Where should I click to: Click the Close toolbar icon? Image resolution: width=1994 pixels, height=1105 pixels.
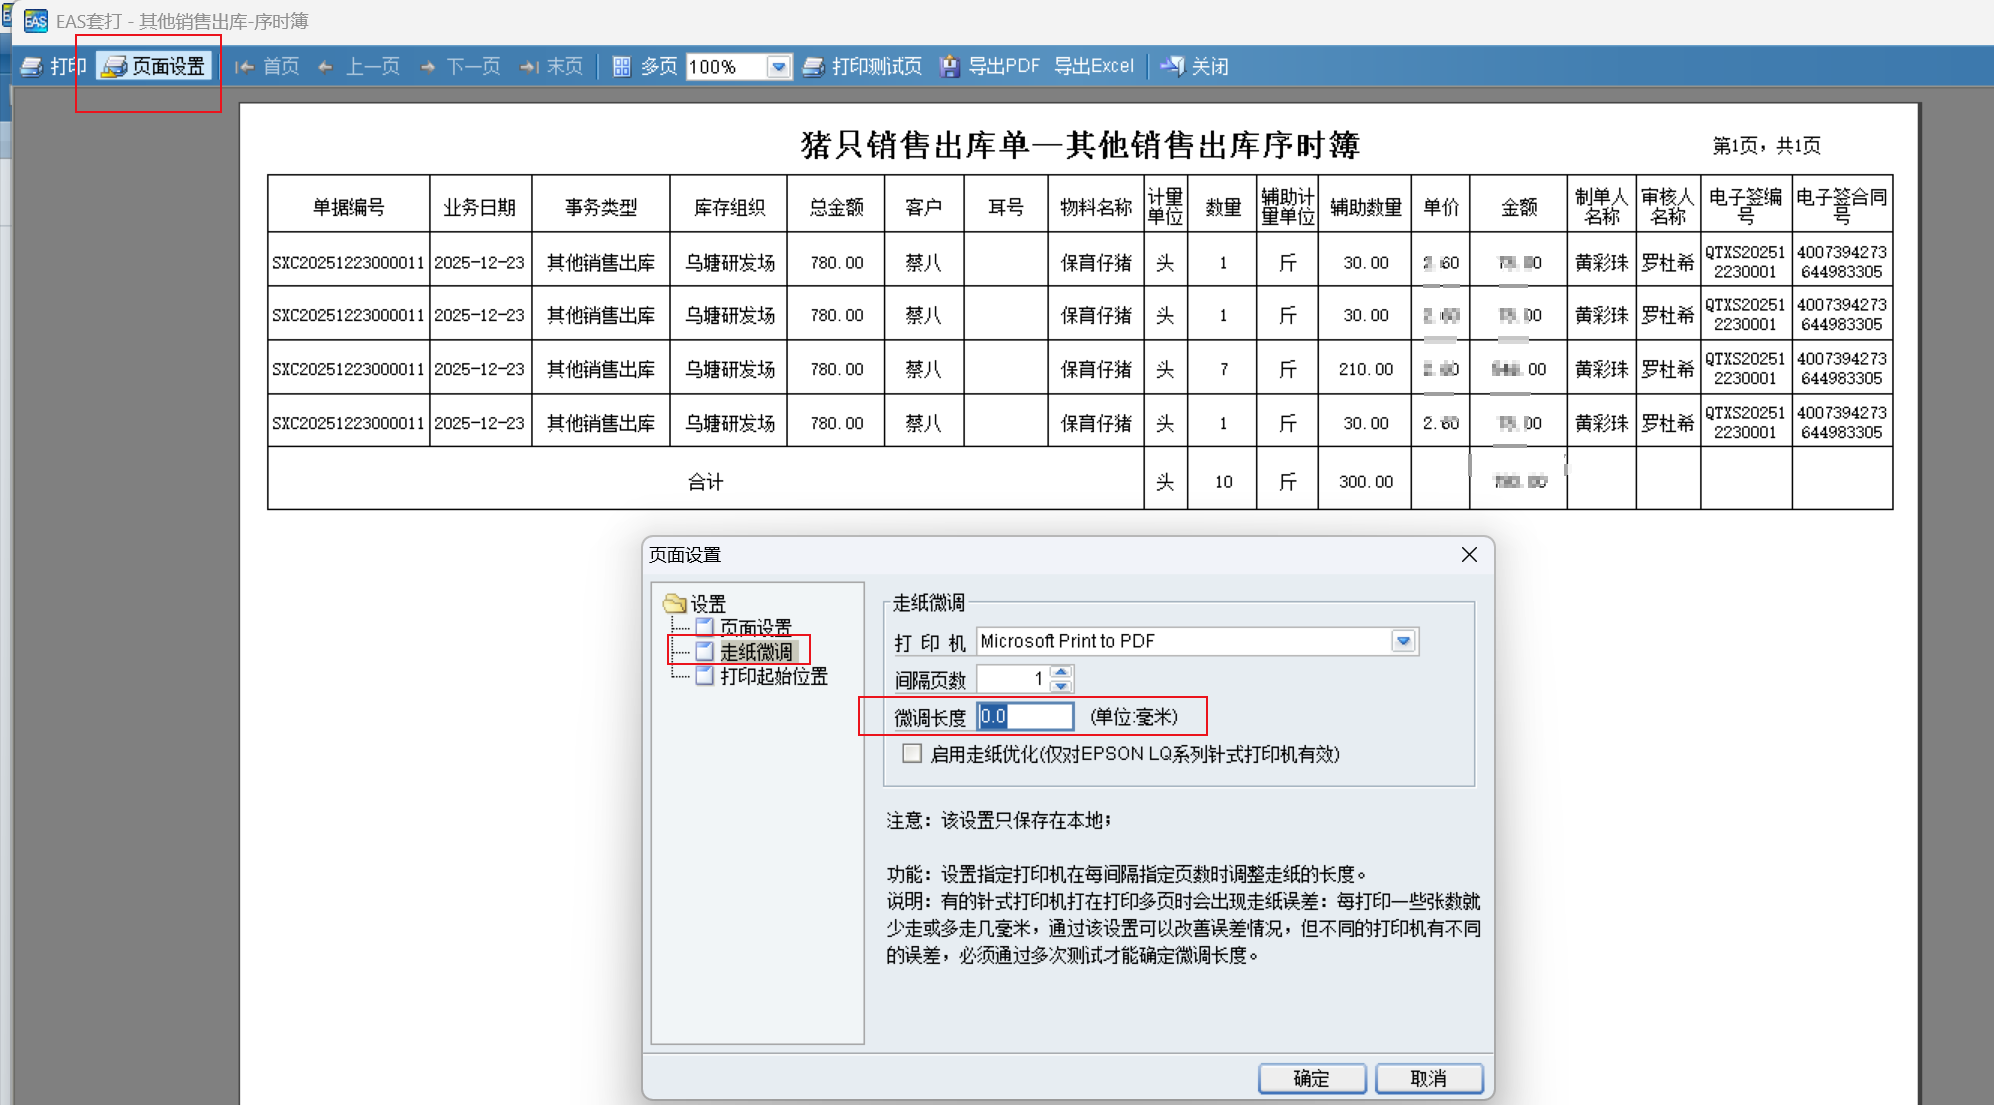1172,67
